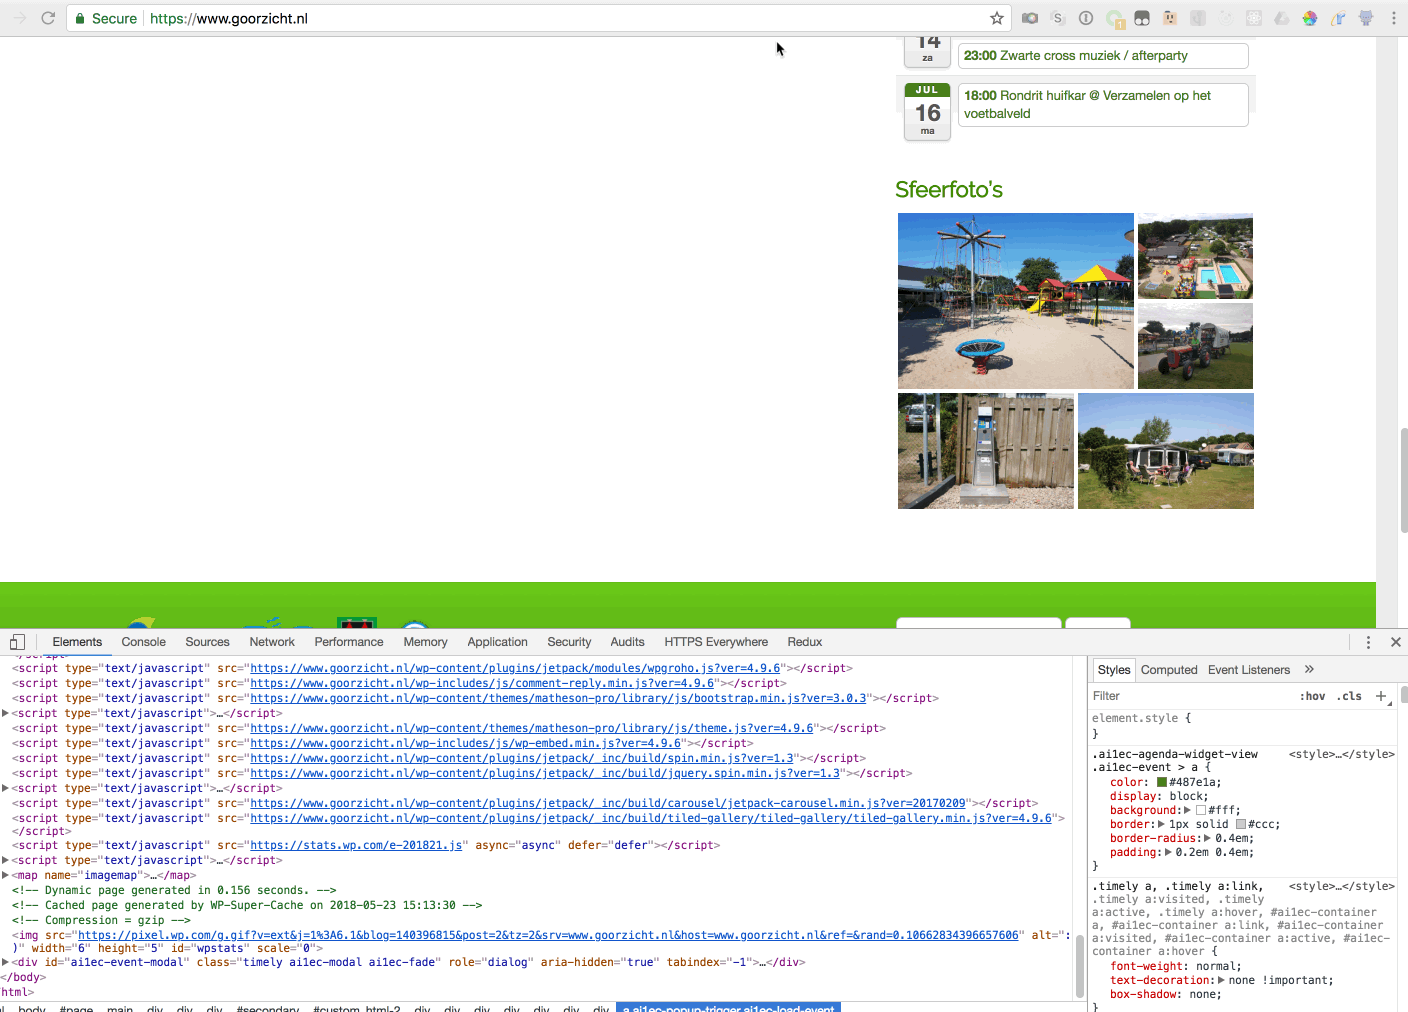The width and height of the screenshot is (1408, 1012).
Task: Open the Application tab
Action: click(x=497, y=642)
